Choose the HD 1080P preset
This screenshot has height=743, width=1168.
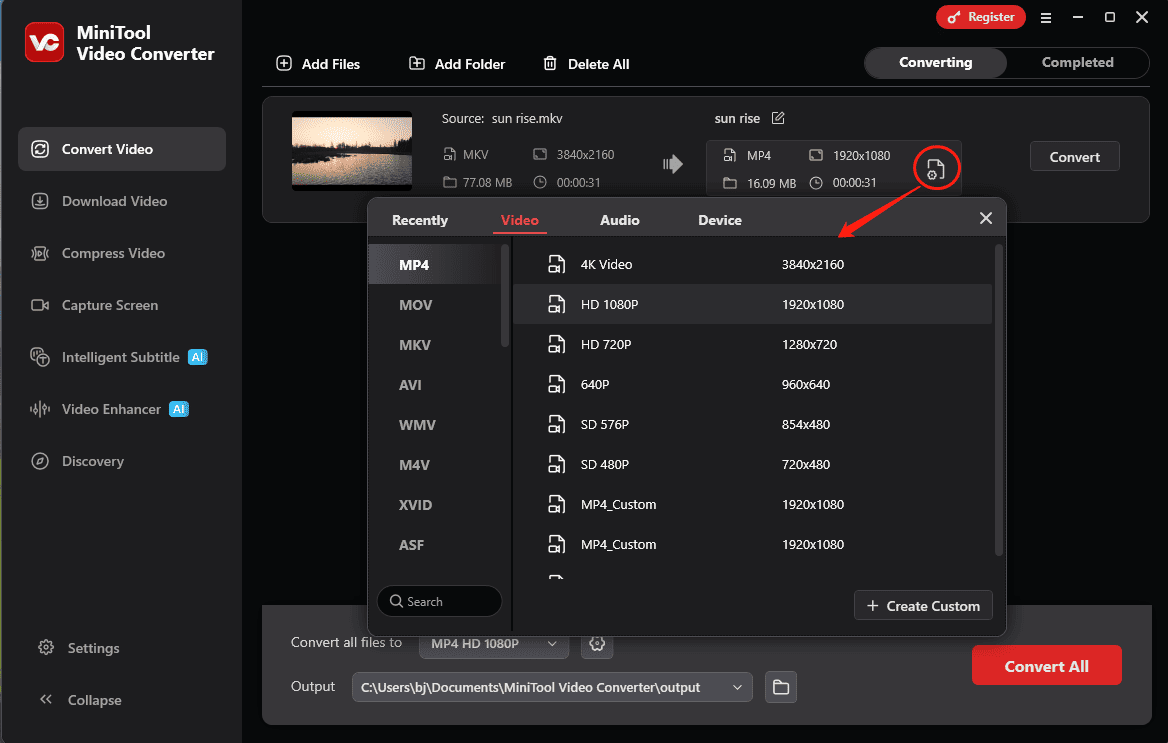752,304
